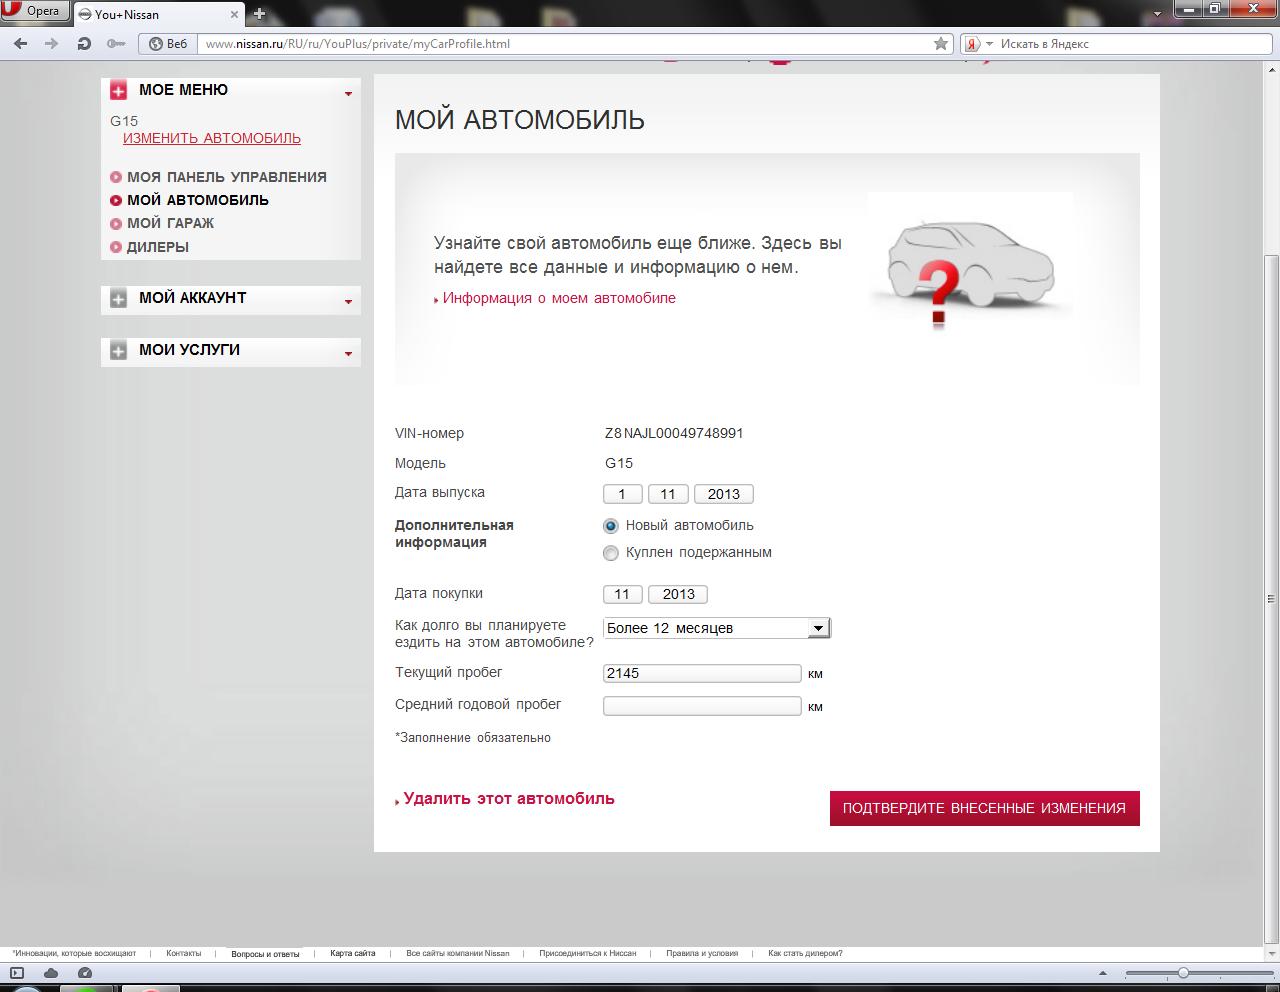Click Удалить этот автомобиль link
The width and height of the screenshot is (1280, 992).
(x=509, y=799)
